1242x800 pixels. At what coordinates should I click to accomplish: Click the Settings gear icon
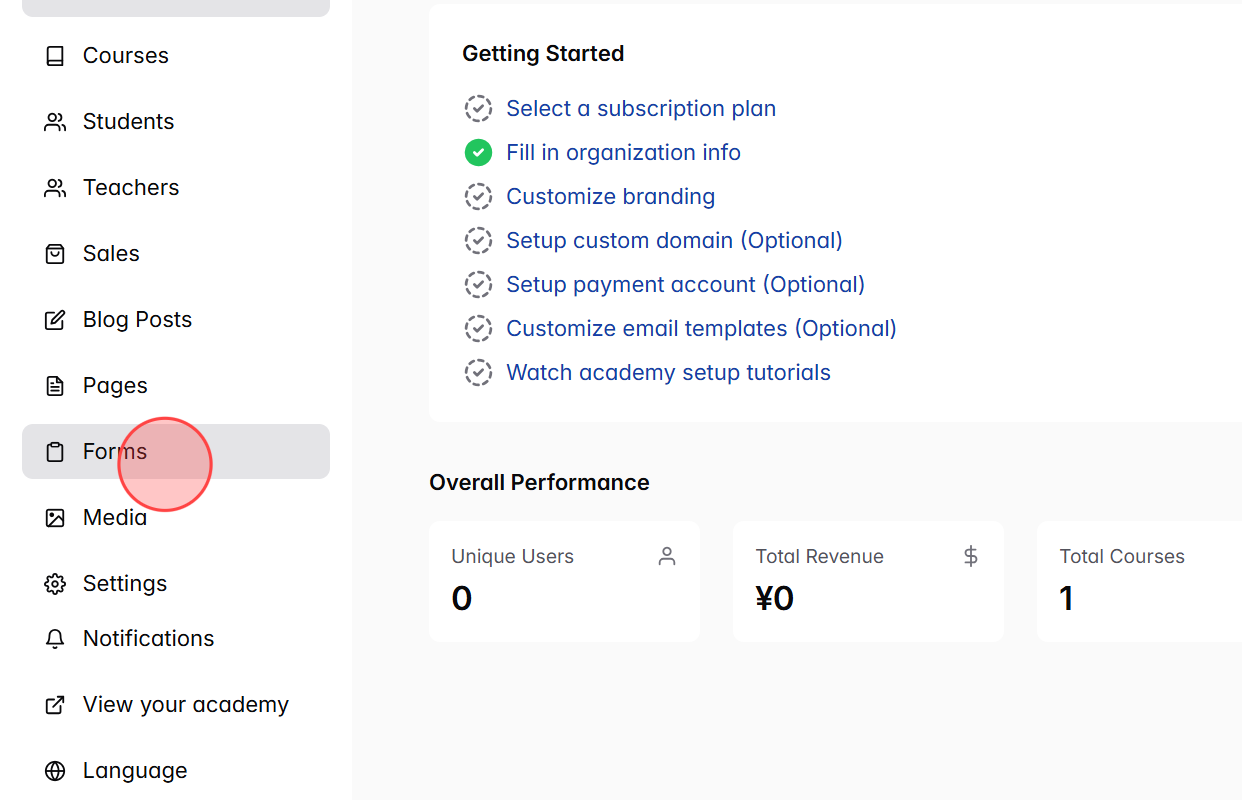pyautogui.click(x=55, y=583)
